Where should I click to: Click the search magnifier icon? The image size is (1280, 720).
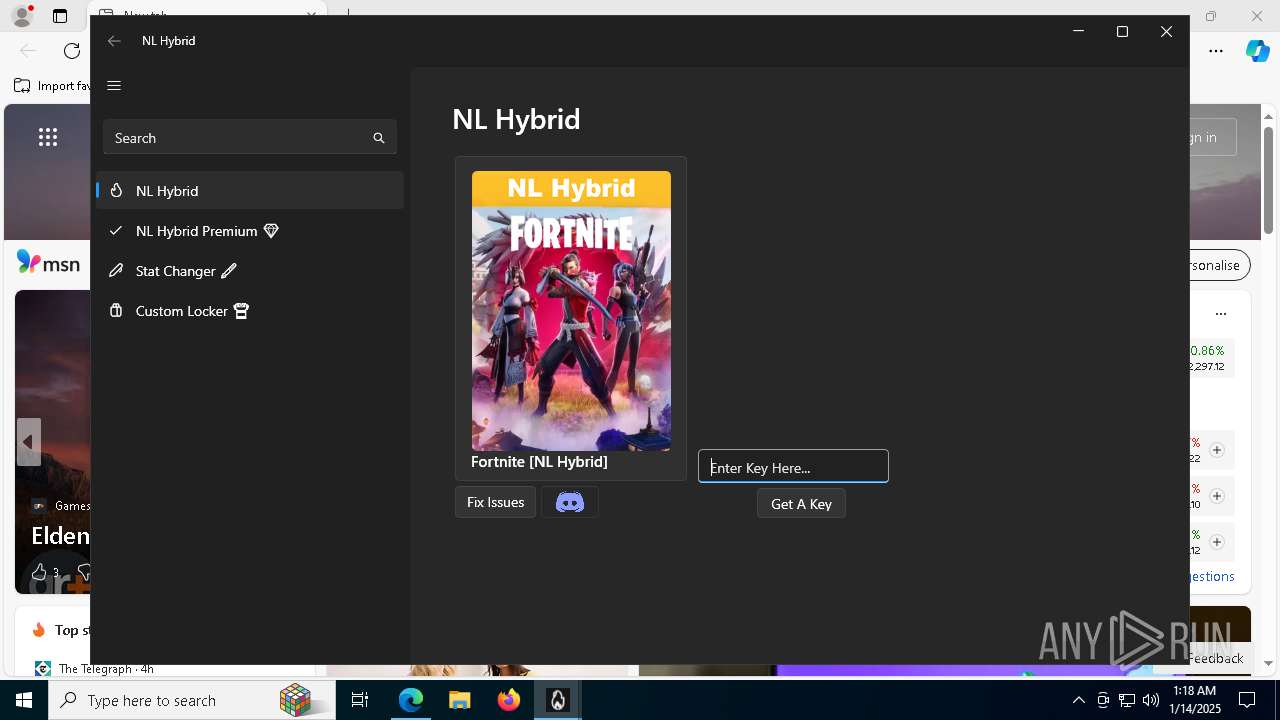pyautogui.click(x=379, y=138)
